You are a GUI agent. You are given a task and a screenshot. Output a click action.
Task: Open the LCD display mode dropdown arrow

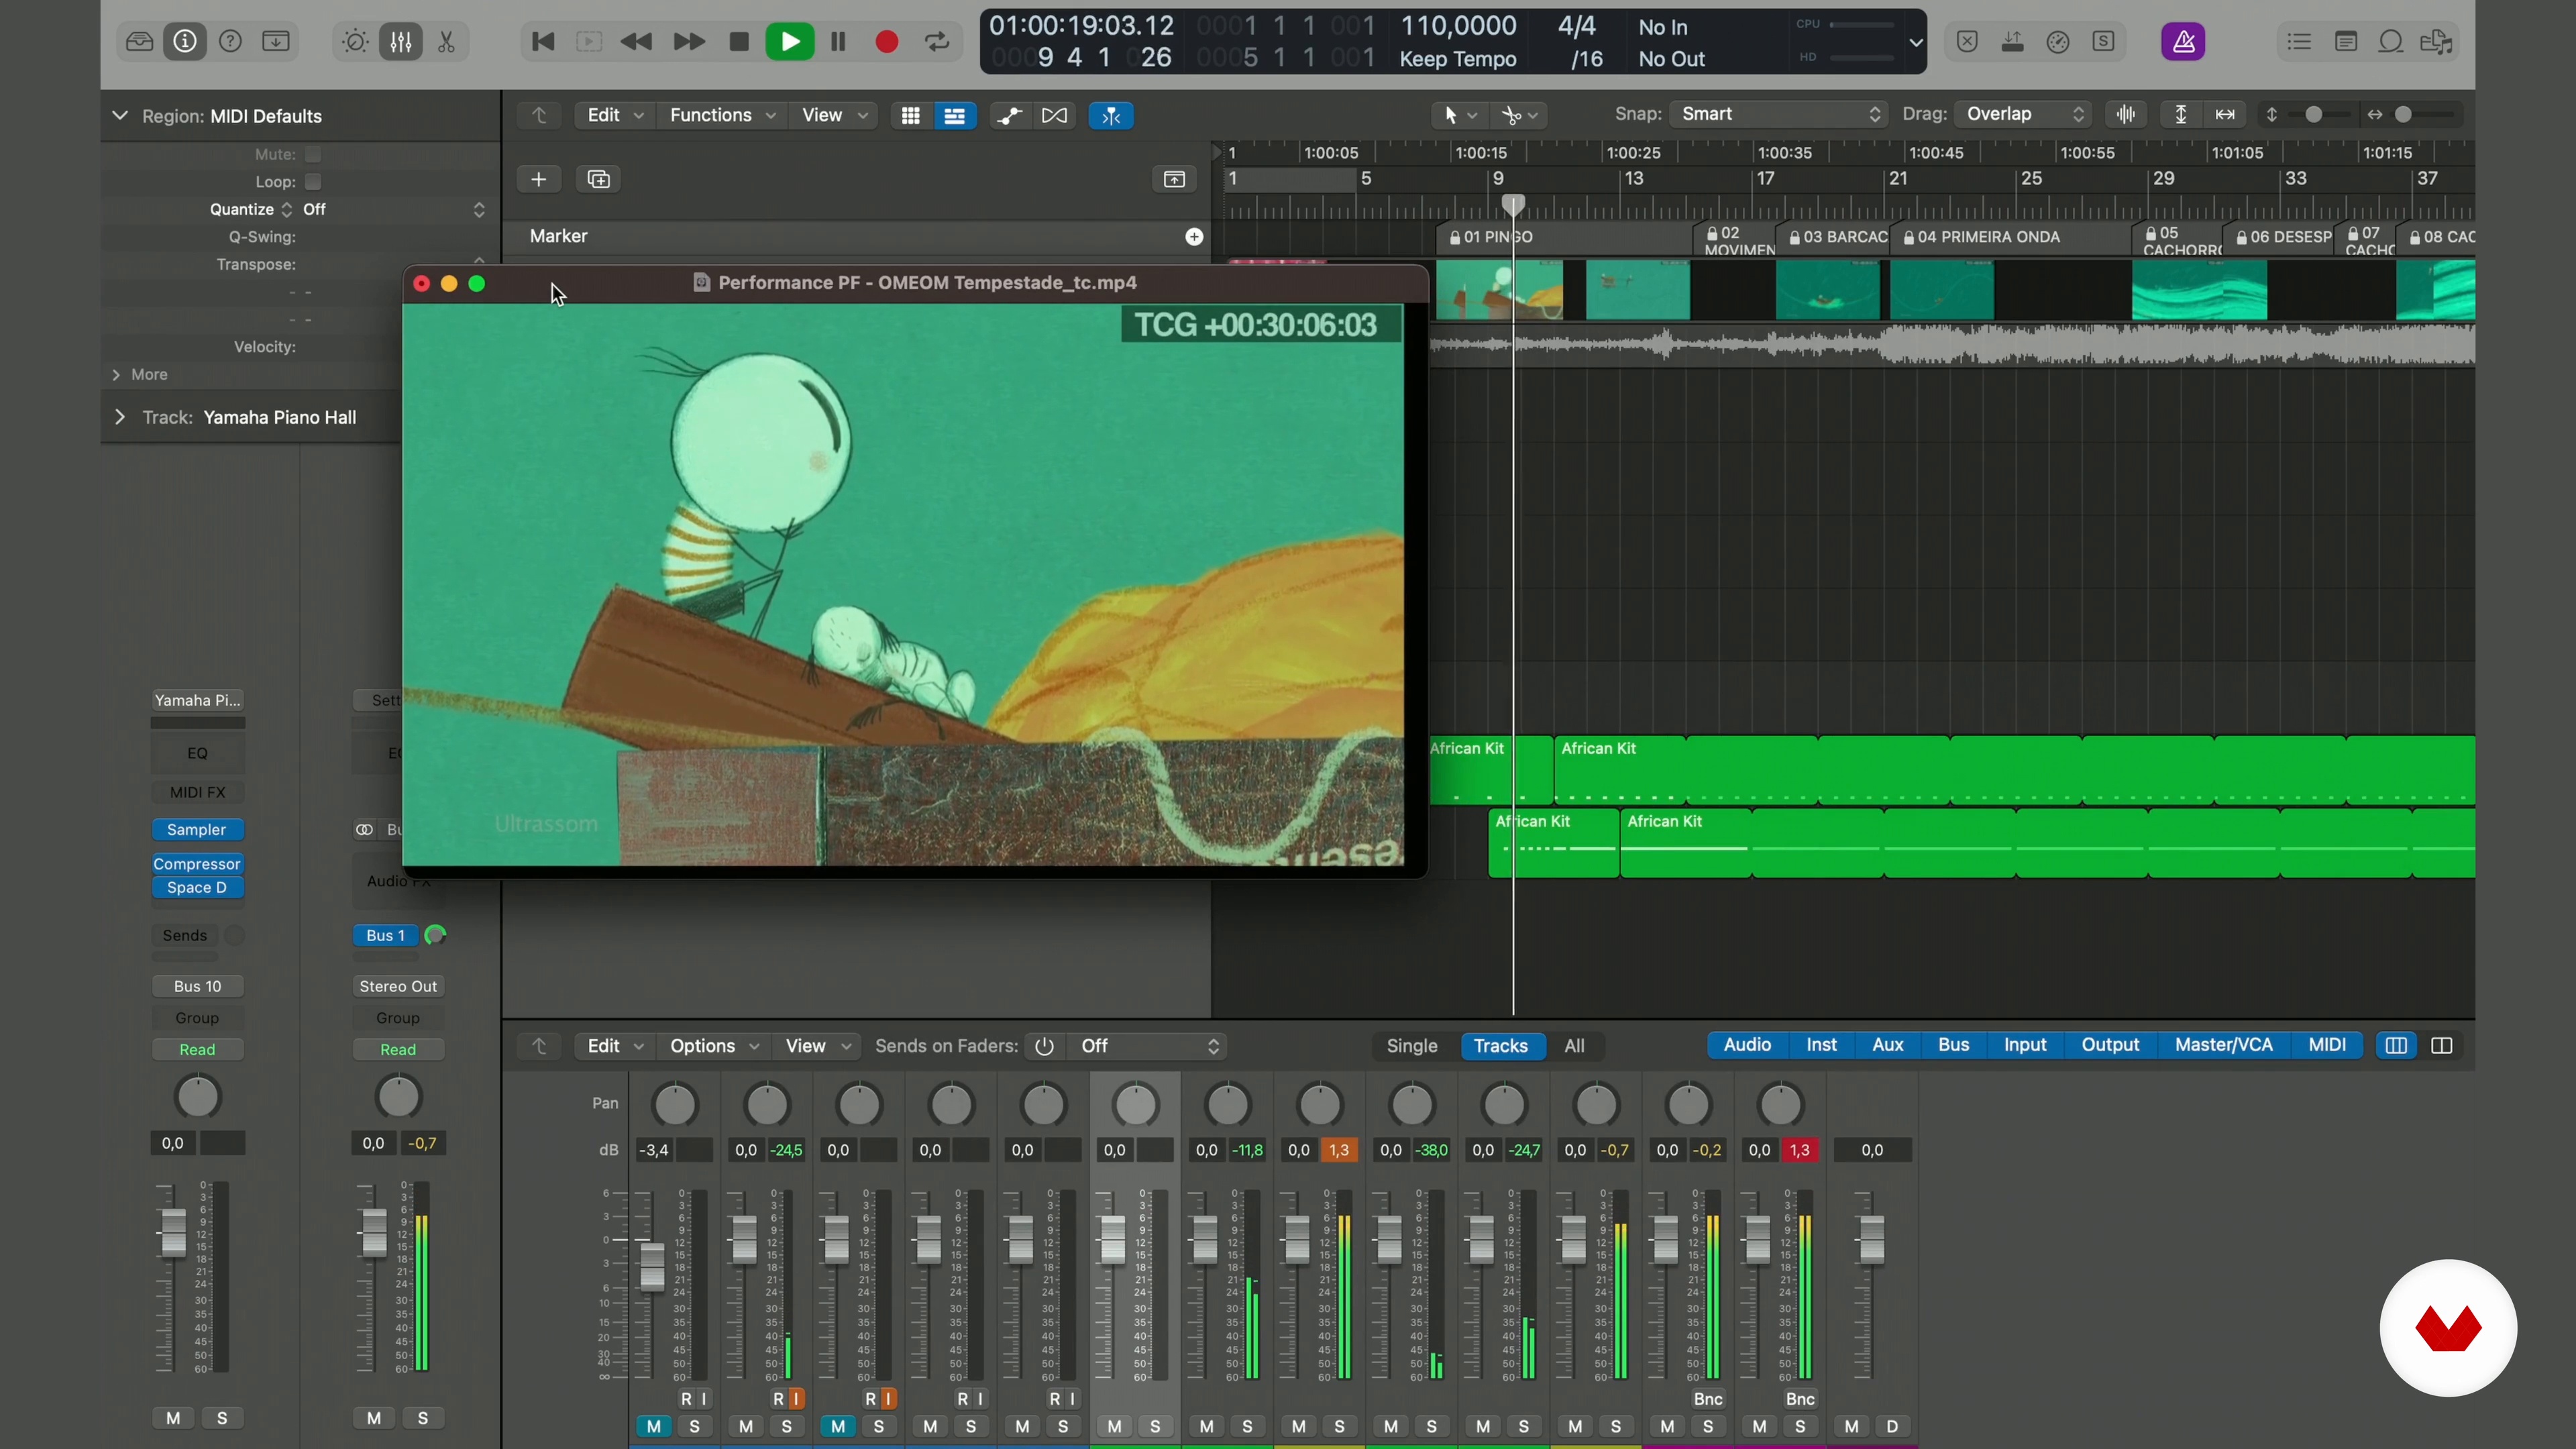pos(1915,43)
